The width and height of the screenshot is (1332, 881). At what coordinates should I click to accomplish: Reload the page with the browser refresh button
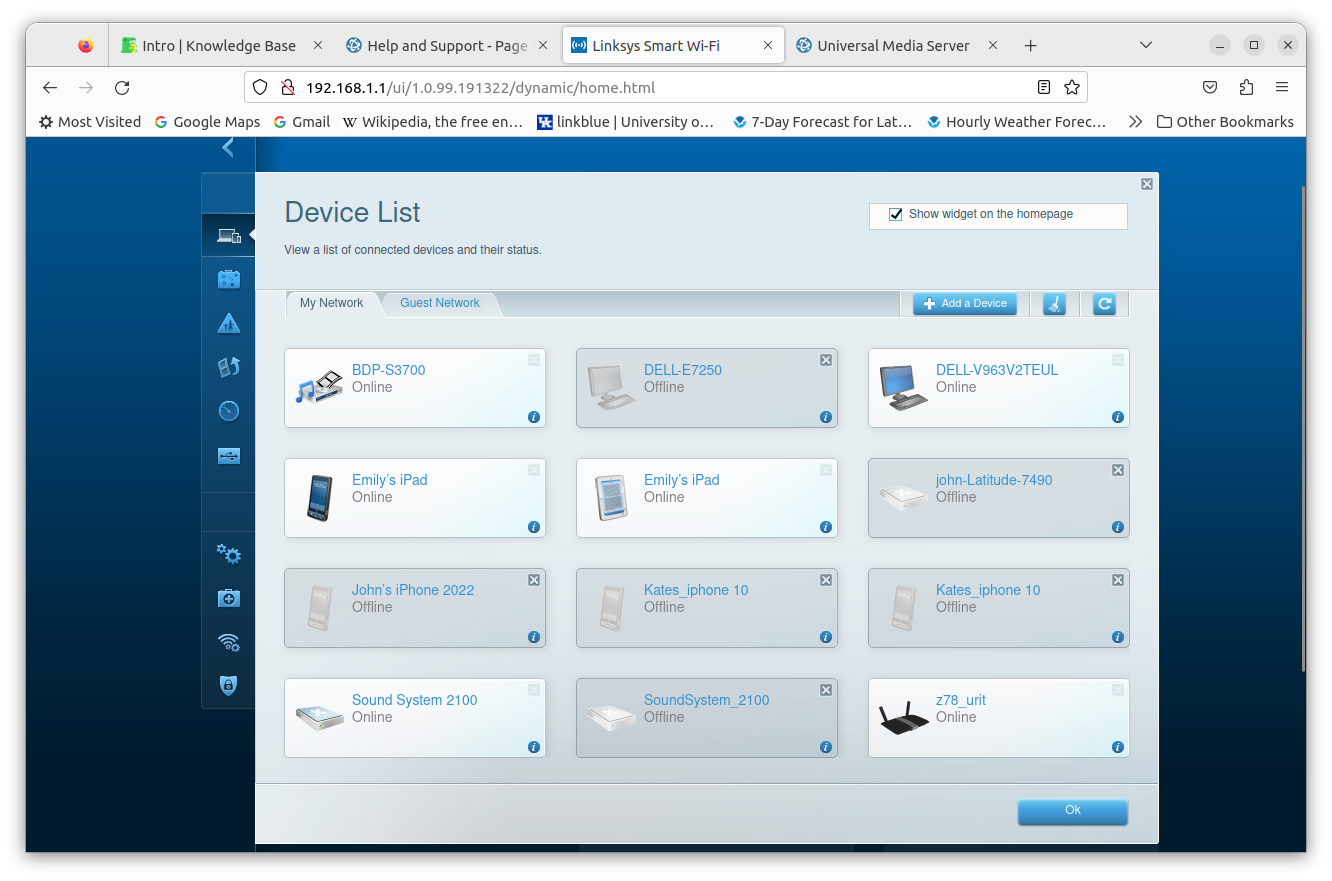[x=122, y=87]
